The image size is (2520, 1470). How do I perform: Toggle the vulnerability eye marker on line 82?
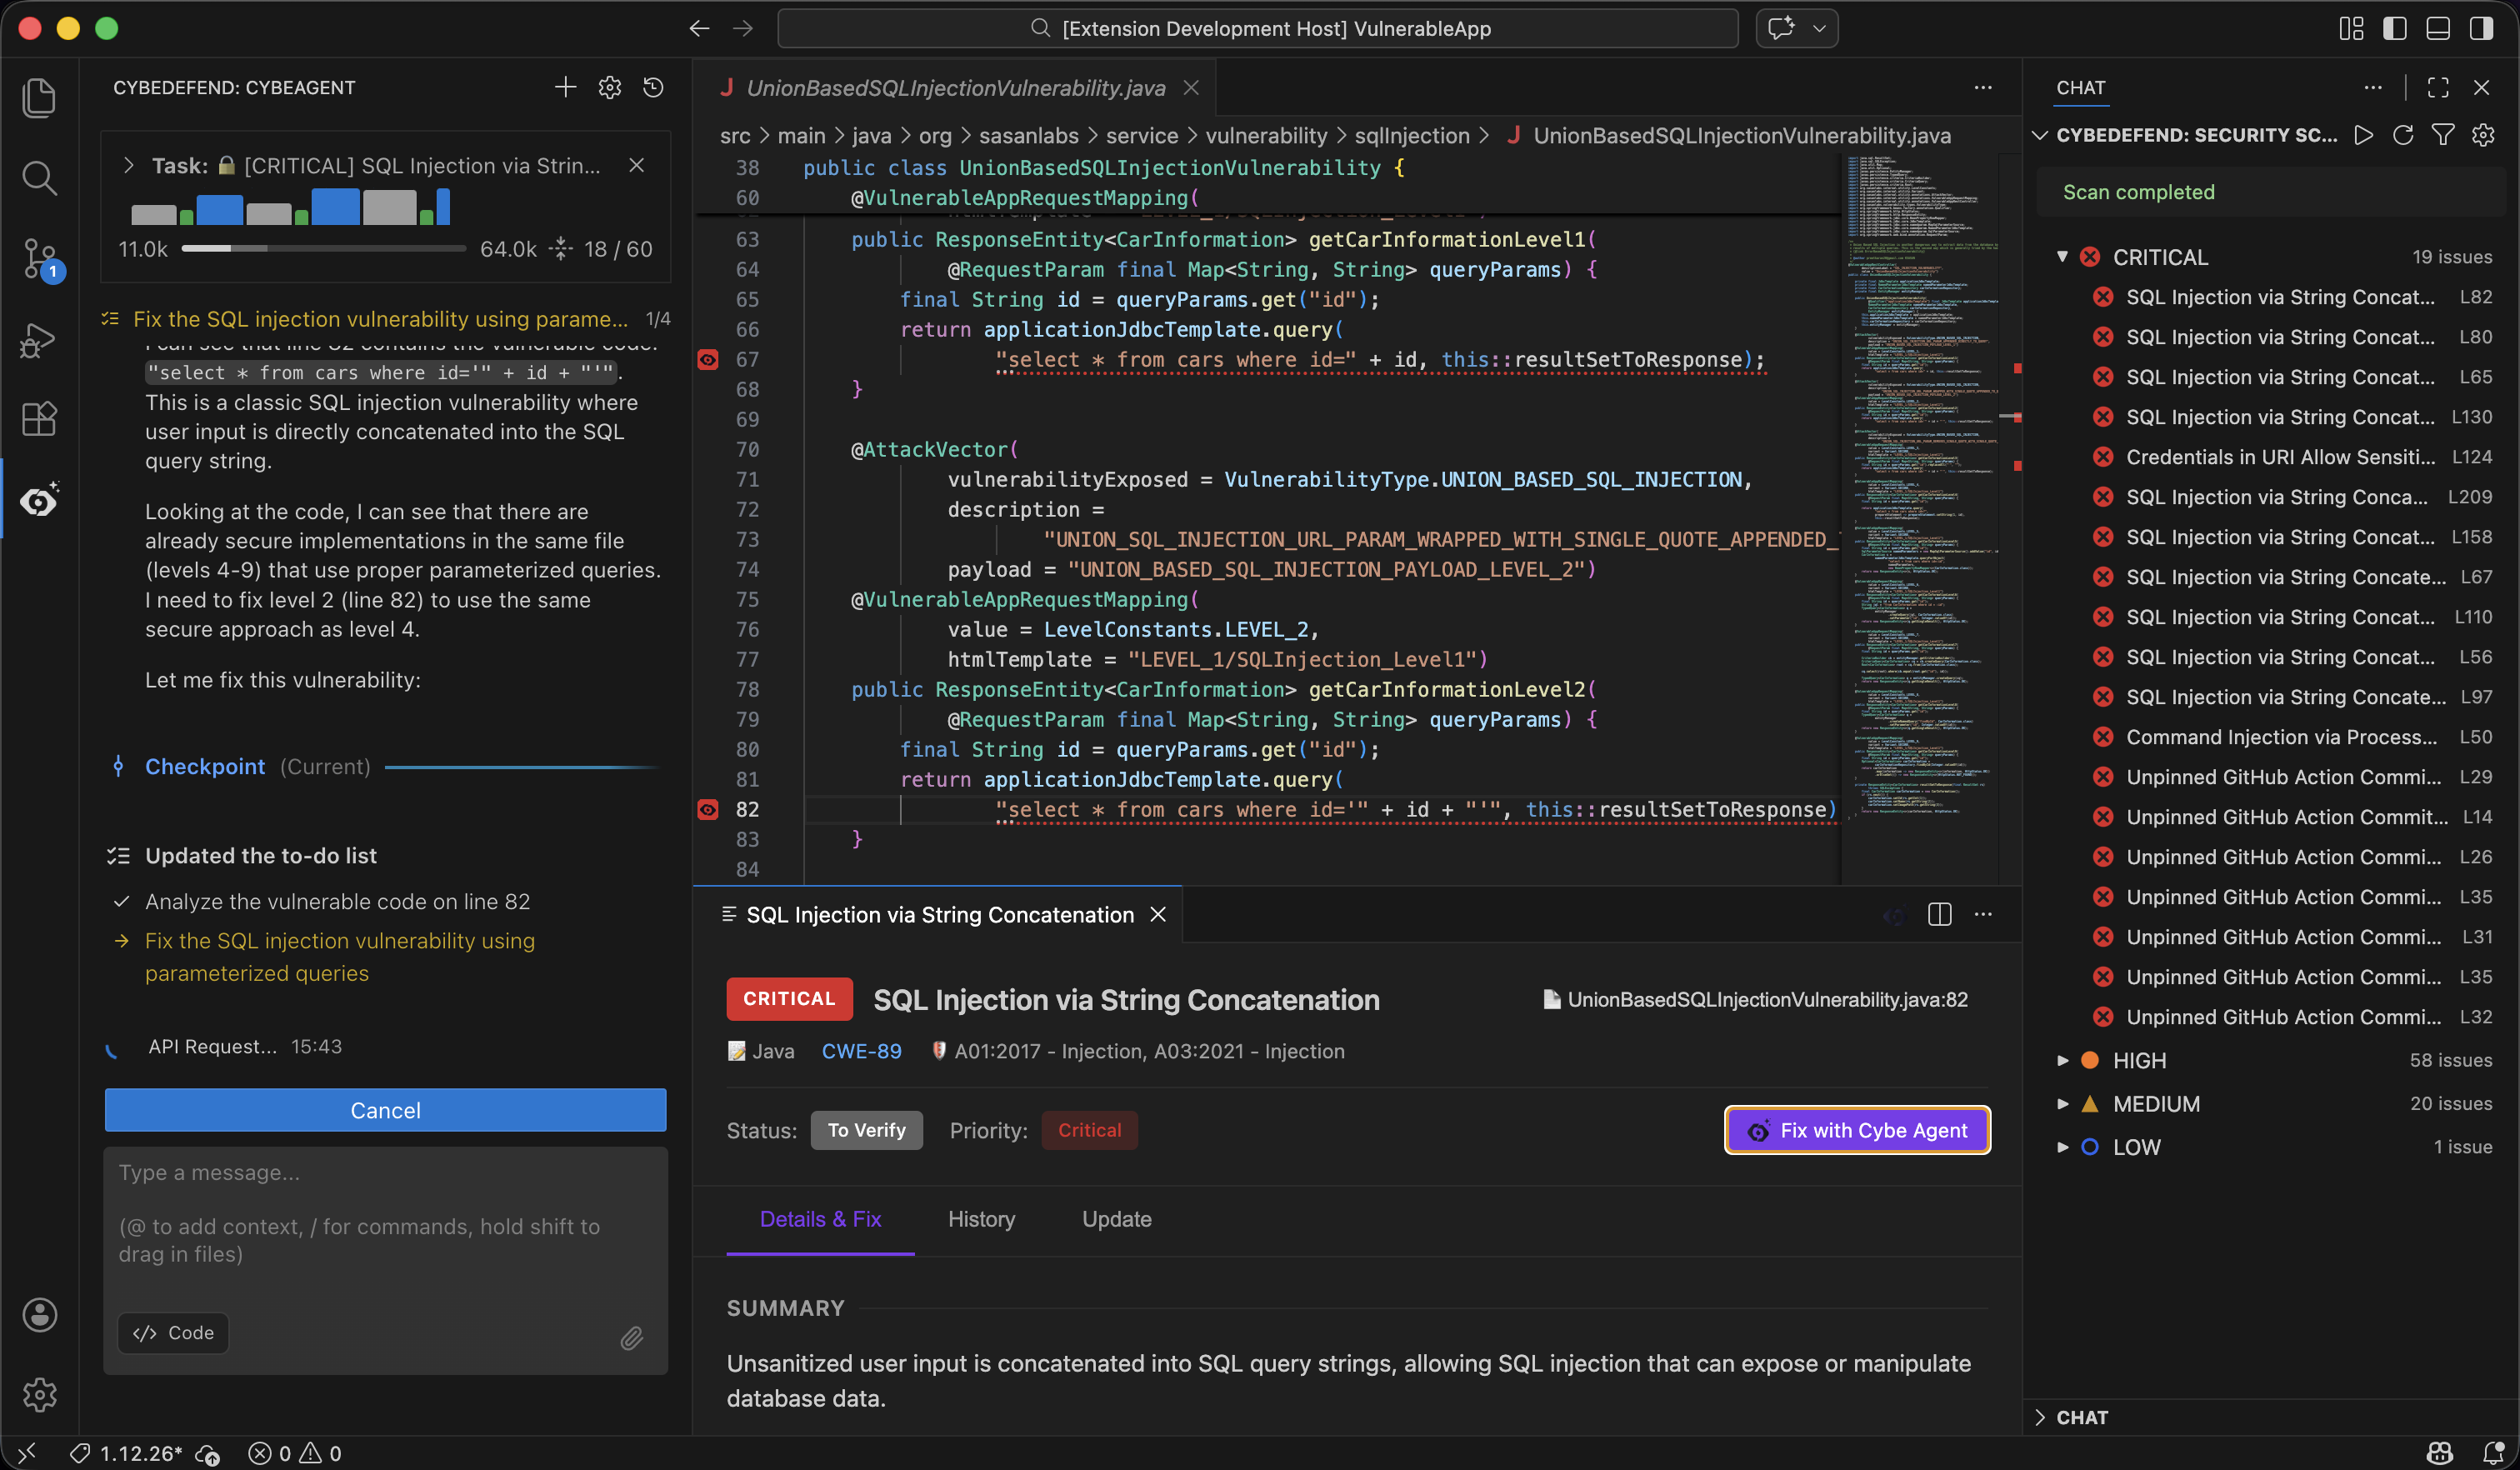pos(709,810)
